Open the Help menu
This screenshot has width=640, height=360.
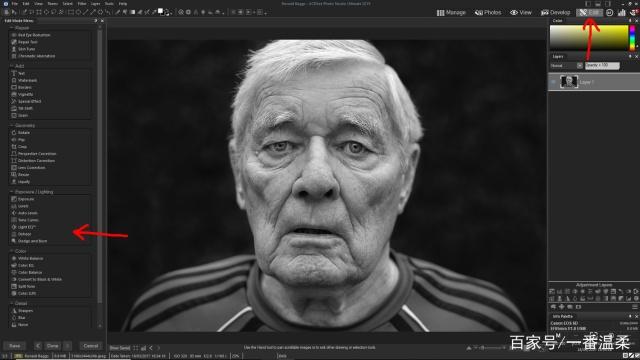(122, 4)
